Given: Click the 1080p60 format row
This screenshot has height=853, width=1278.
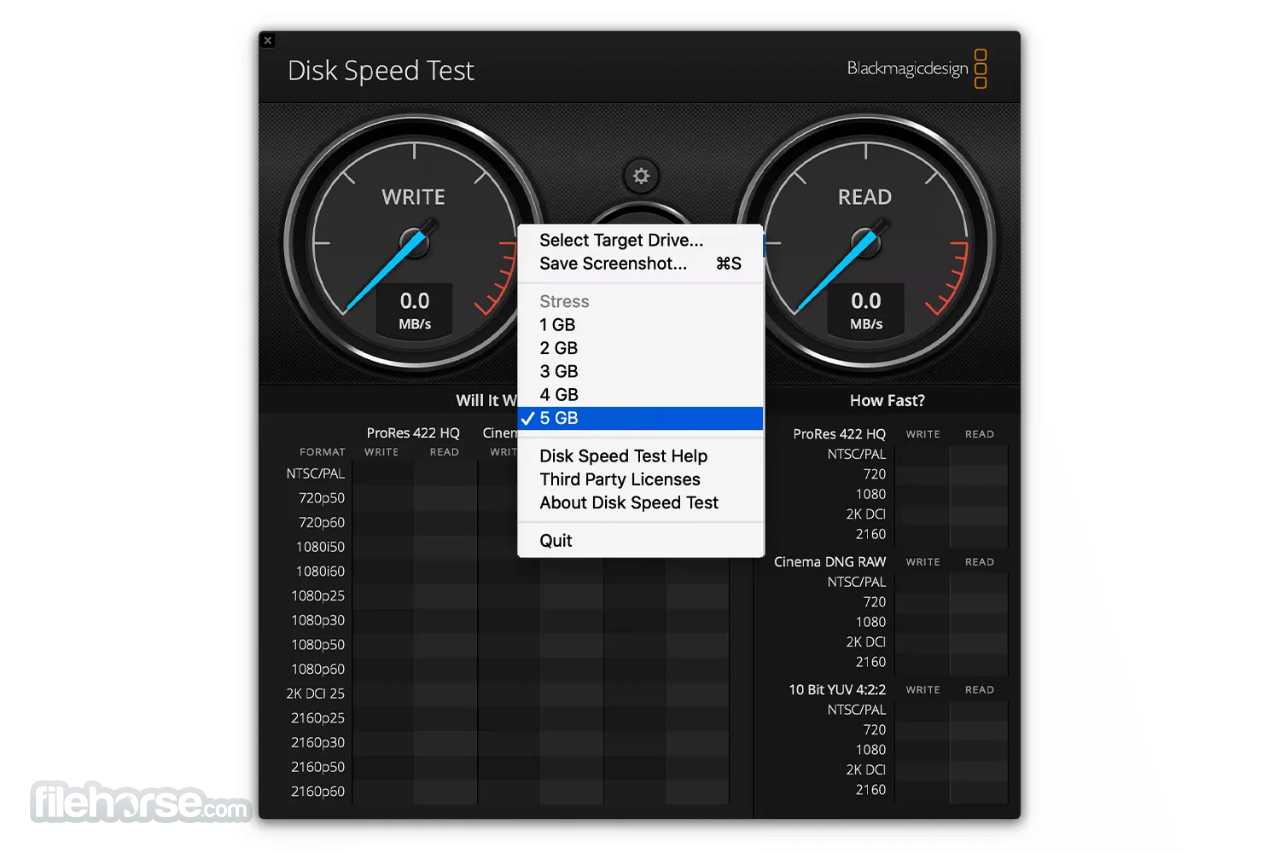Looking at the screenshot, I should (318, 669).
